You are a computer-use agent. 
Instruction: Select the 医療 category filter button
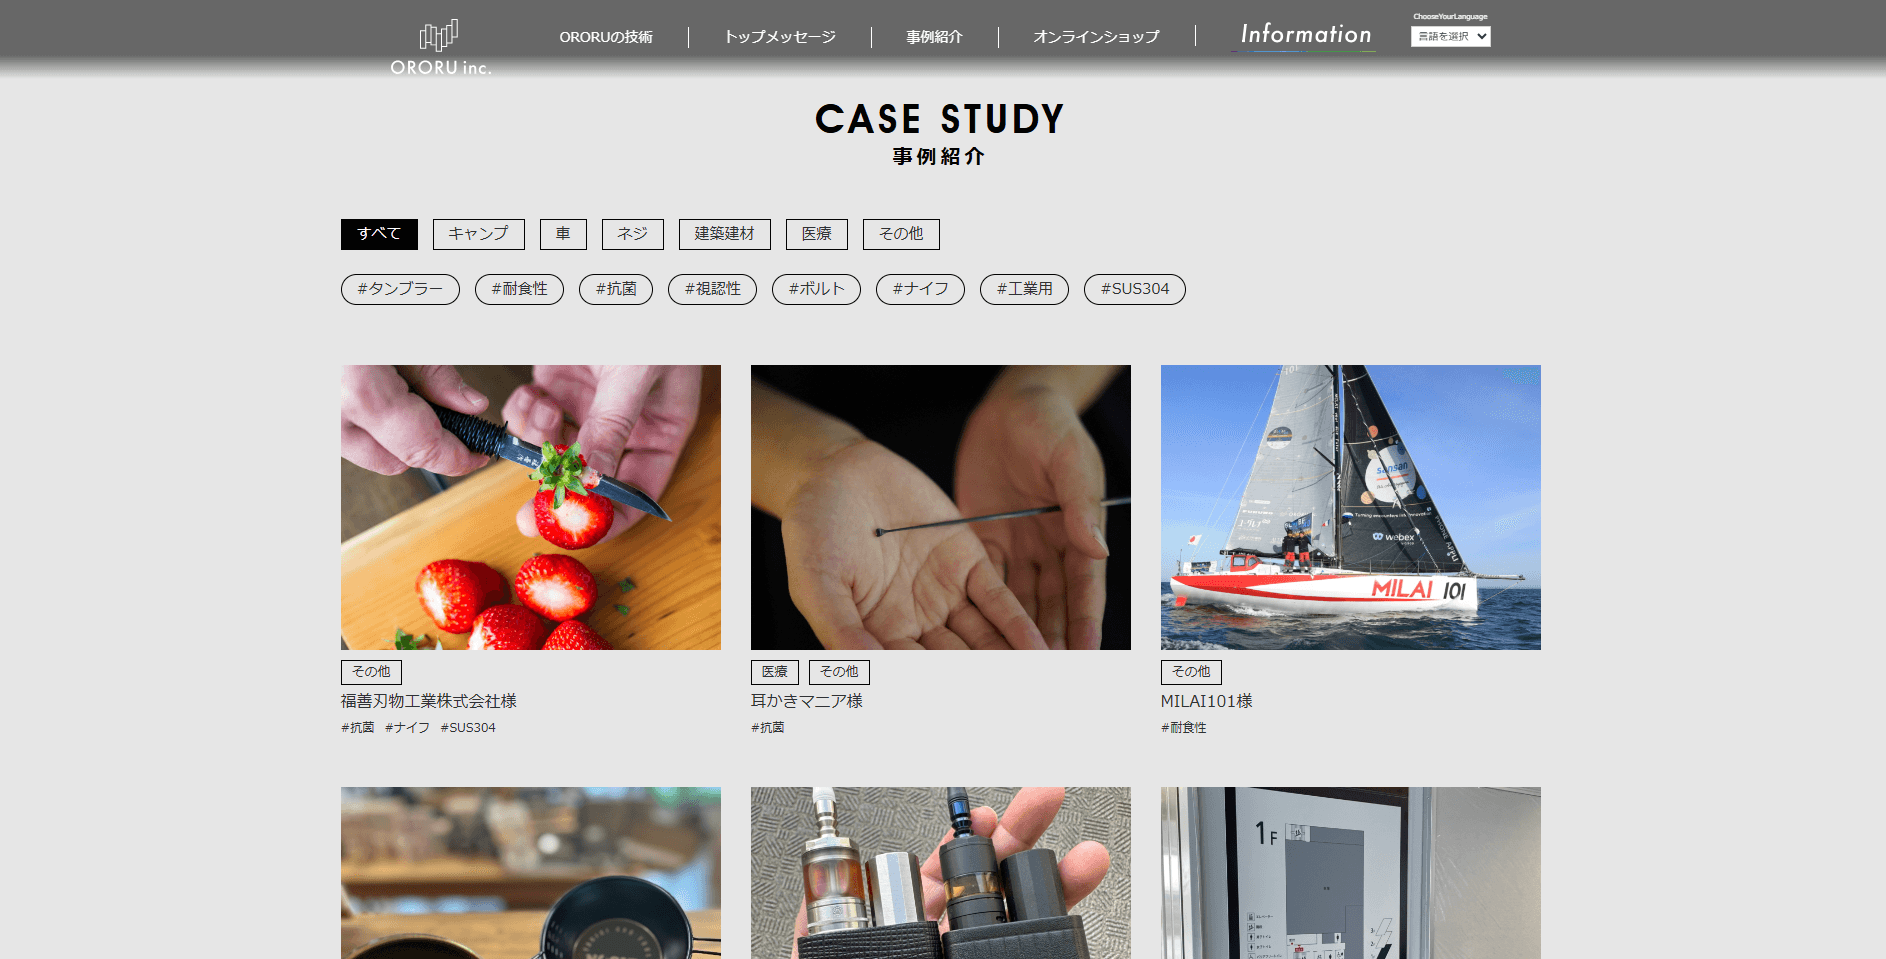(x=817, y=234)
